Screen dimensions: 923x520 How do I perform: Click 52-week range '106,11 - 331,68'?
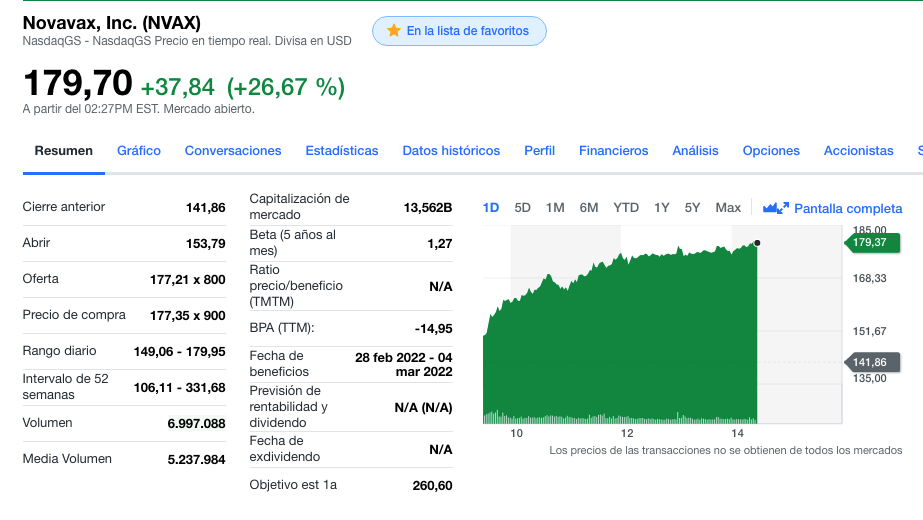pos(180,387)
